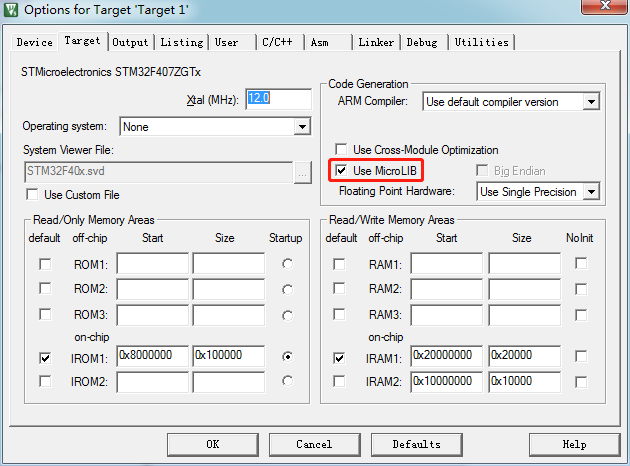This screenshot has height=466, width=630.
Task: Select the Target tab
Action: (x=83, y=41)
